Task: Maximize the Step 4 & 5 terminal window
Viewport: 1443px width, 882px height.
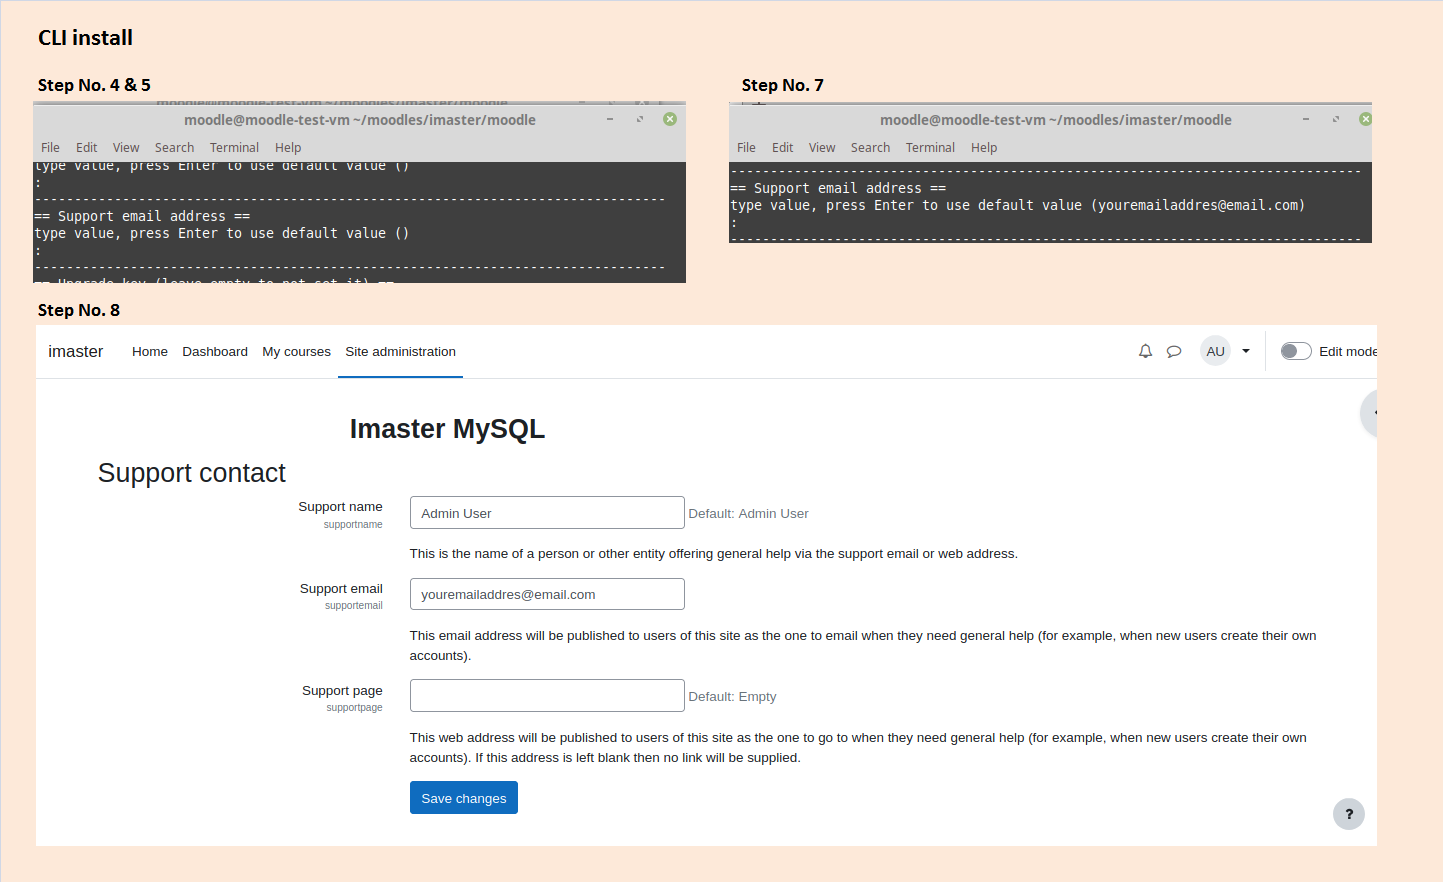Action: pos(640,119)
